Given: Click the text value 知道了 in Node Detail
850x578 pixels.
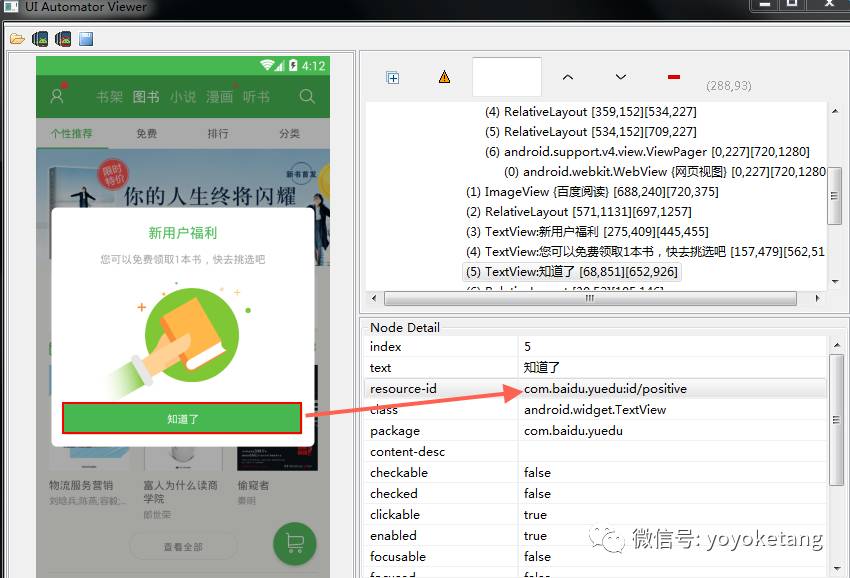Looking at the screenshot, I should [x=542, y=368].
